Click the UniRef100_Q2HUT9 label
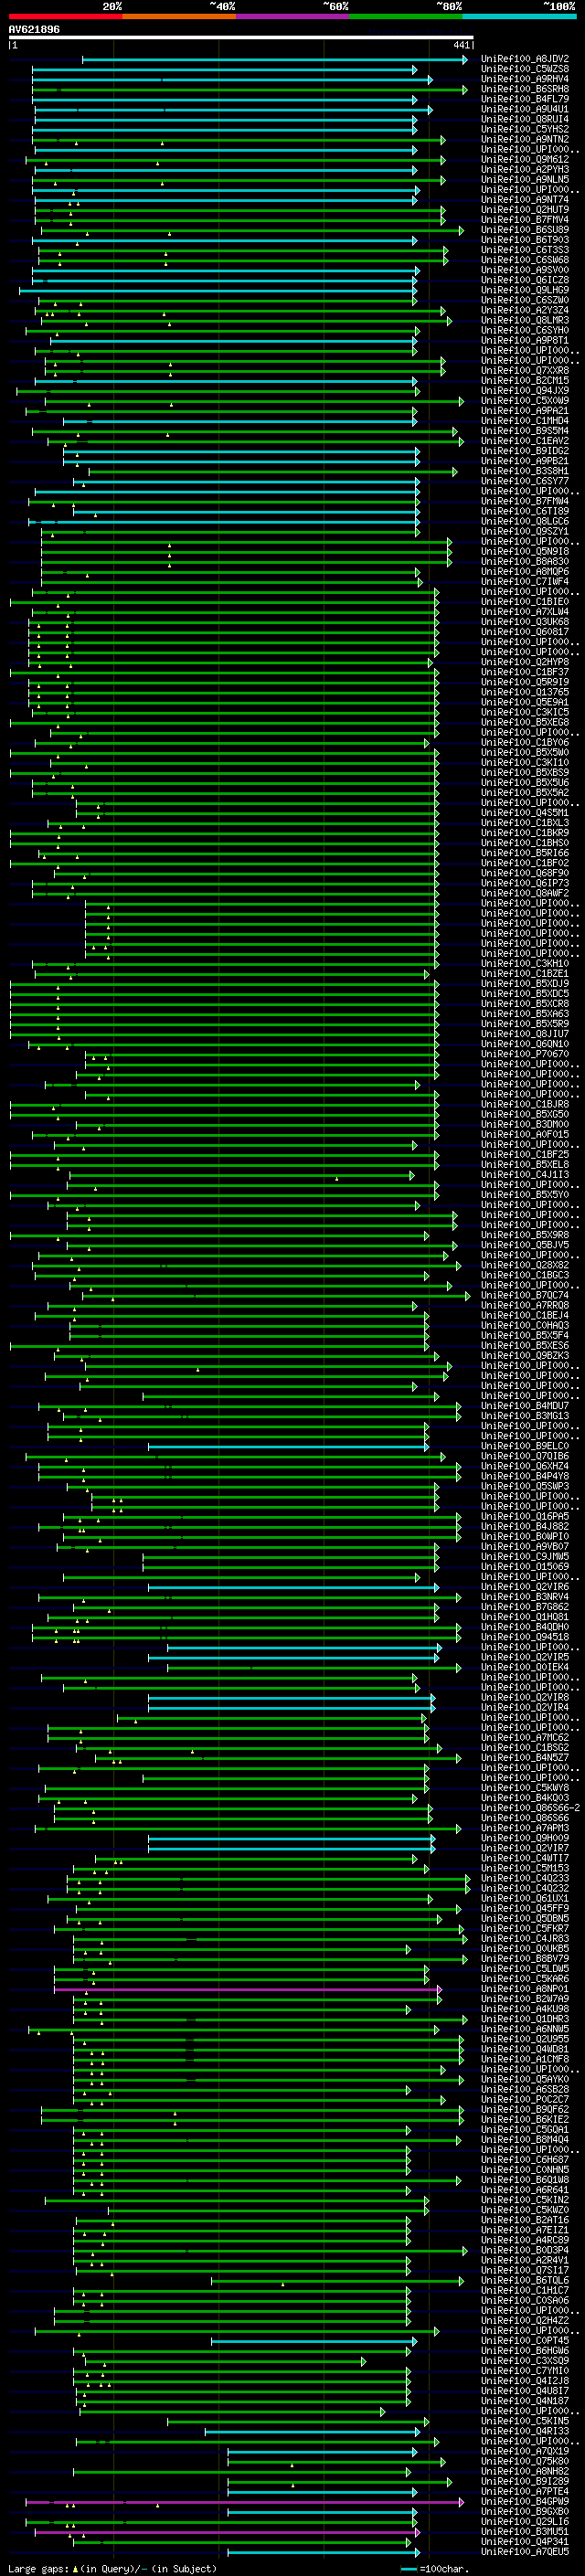Image resolution: width=585 pixels, height=2576 pixels. (525, 210)
